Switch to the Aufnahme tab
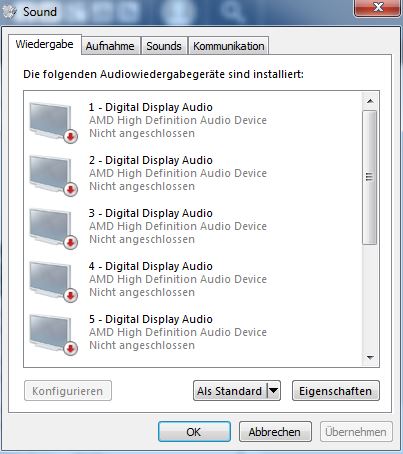This screenshot has width=403, height=454. (110, 46)
